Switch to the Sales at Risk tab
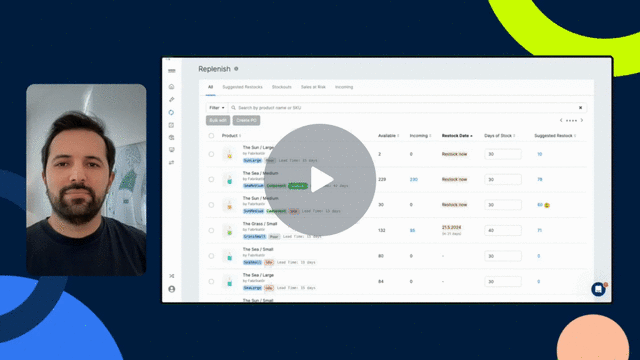This screenshot has height=360, width=640. click(313, 87)
